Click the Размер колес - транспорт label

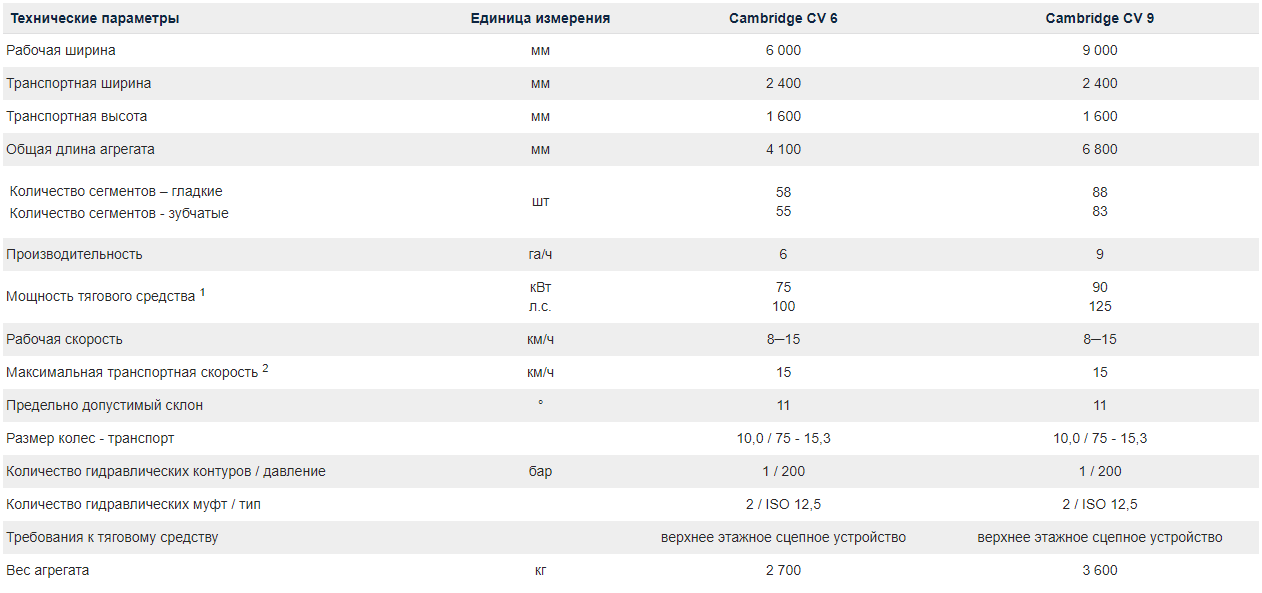click(90, 438)
